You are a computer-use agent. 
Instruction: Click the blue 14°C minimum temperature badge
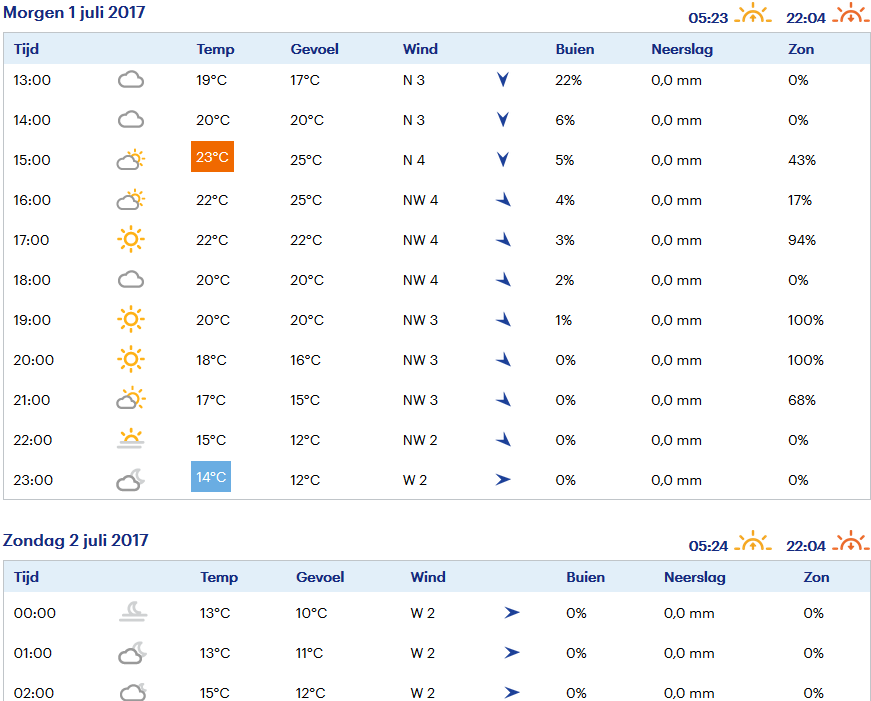click(x=211, y=477)
